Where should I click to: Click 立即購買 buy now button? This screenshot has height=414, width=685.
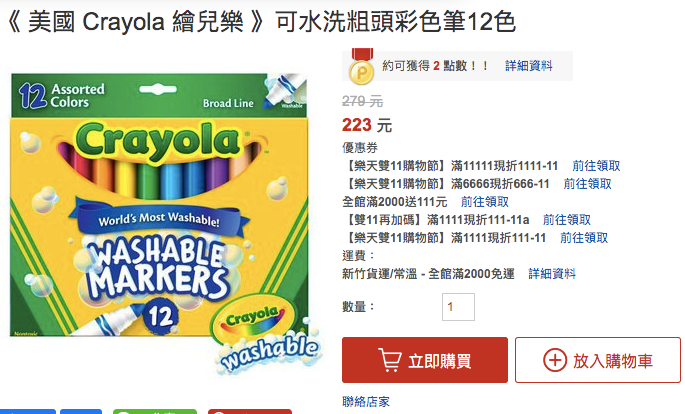click(x=425, y=360)
